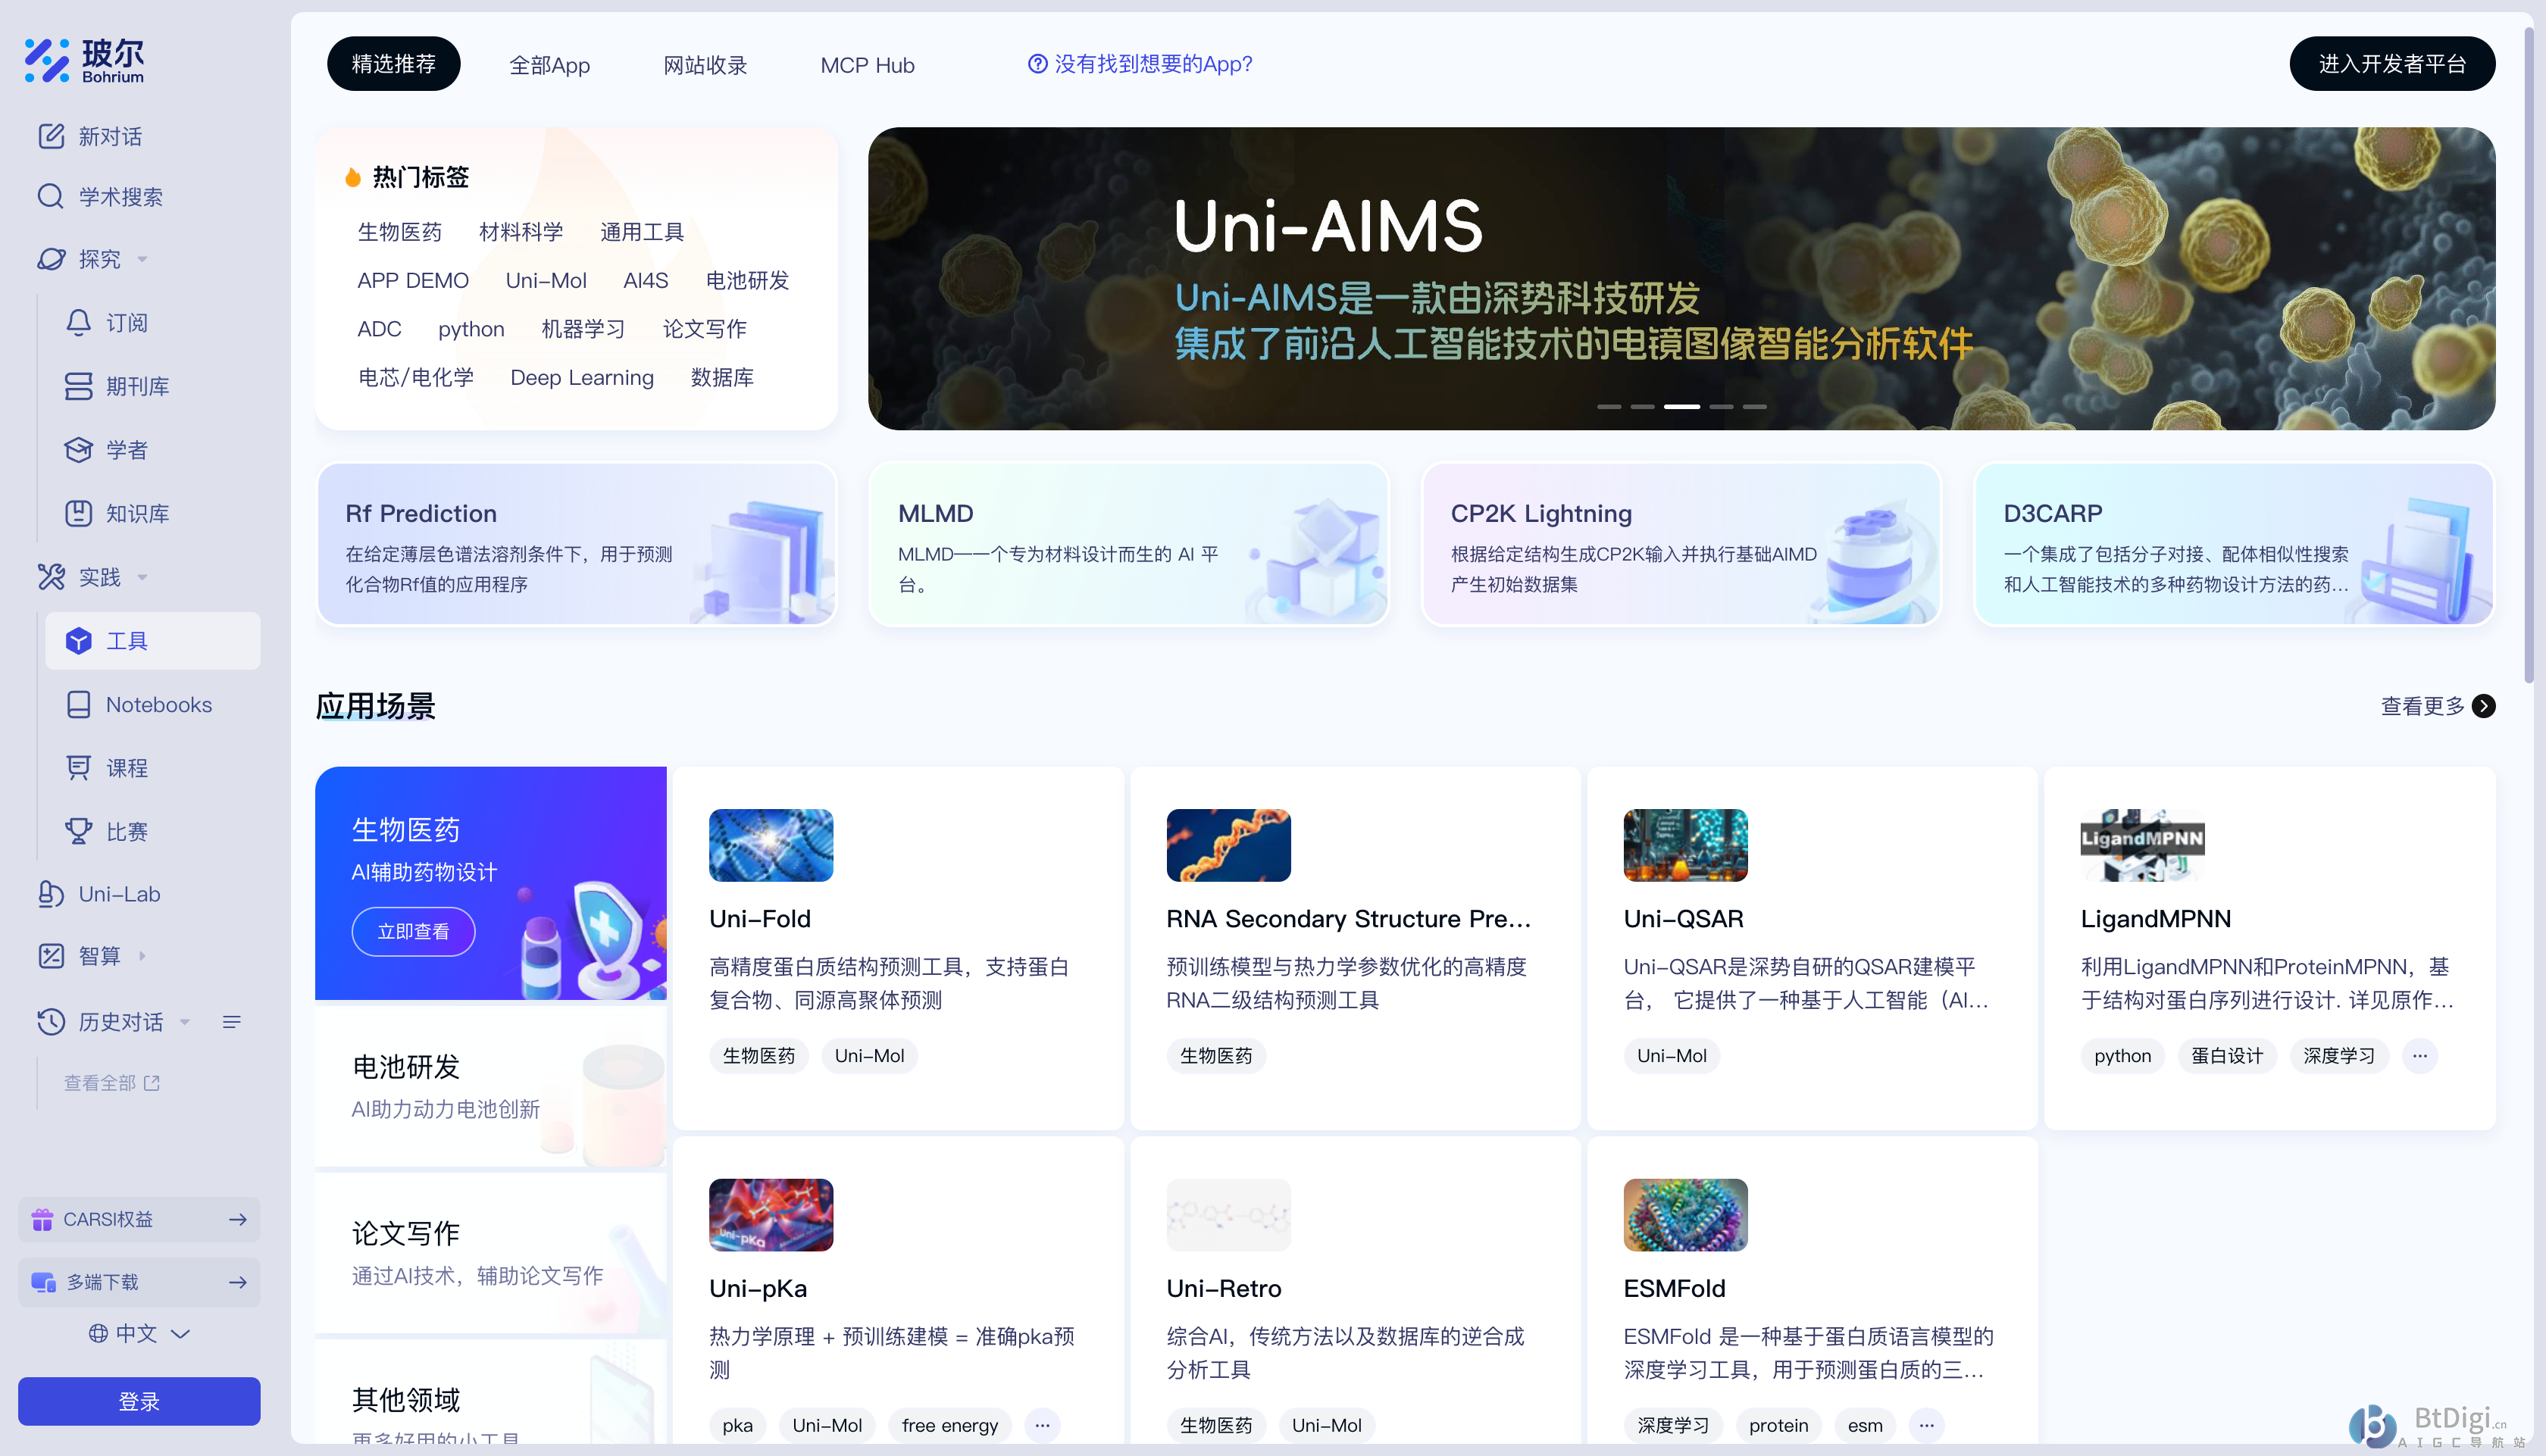Viewport: 2546px width, 1456px height.
Task: Click the 订阅 bell icon
Action: point(79,322)
